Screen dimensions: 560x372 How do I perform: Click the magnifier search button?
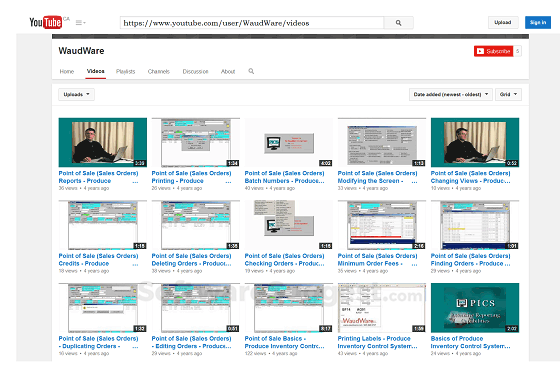click(x=399, y=23)
